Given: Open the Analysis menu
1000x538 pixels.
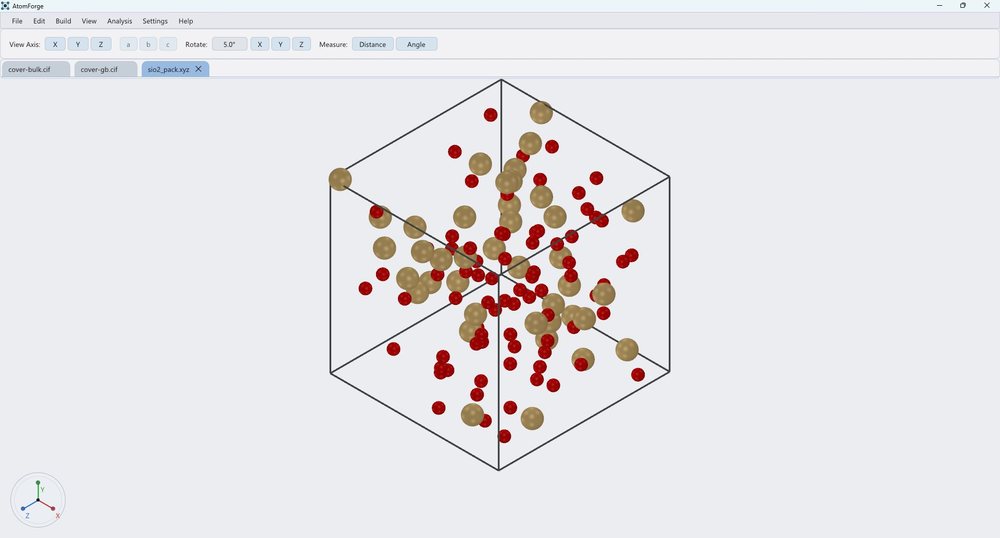Looking at the screenshot, I should 119,21.
